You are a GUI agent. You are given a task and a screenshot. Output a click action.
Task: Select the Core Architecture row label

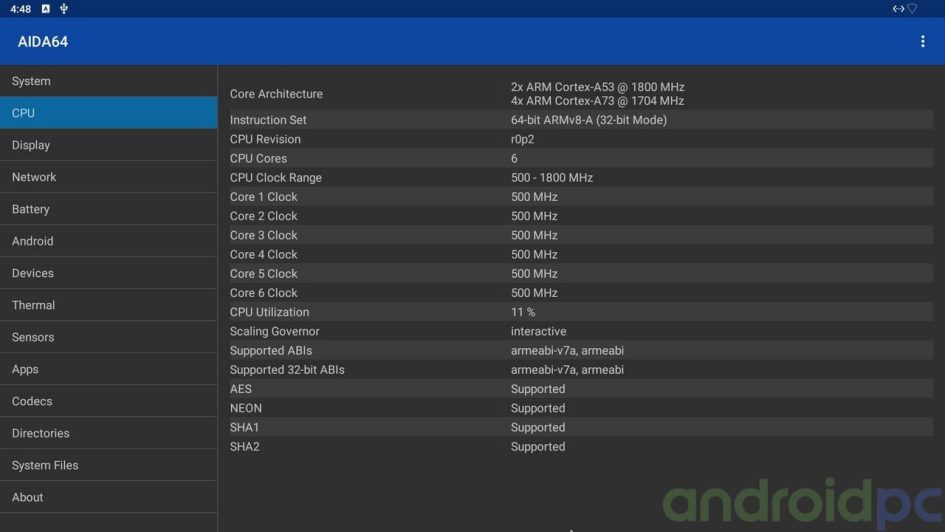point(276,94)
